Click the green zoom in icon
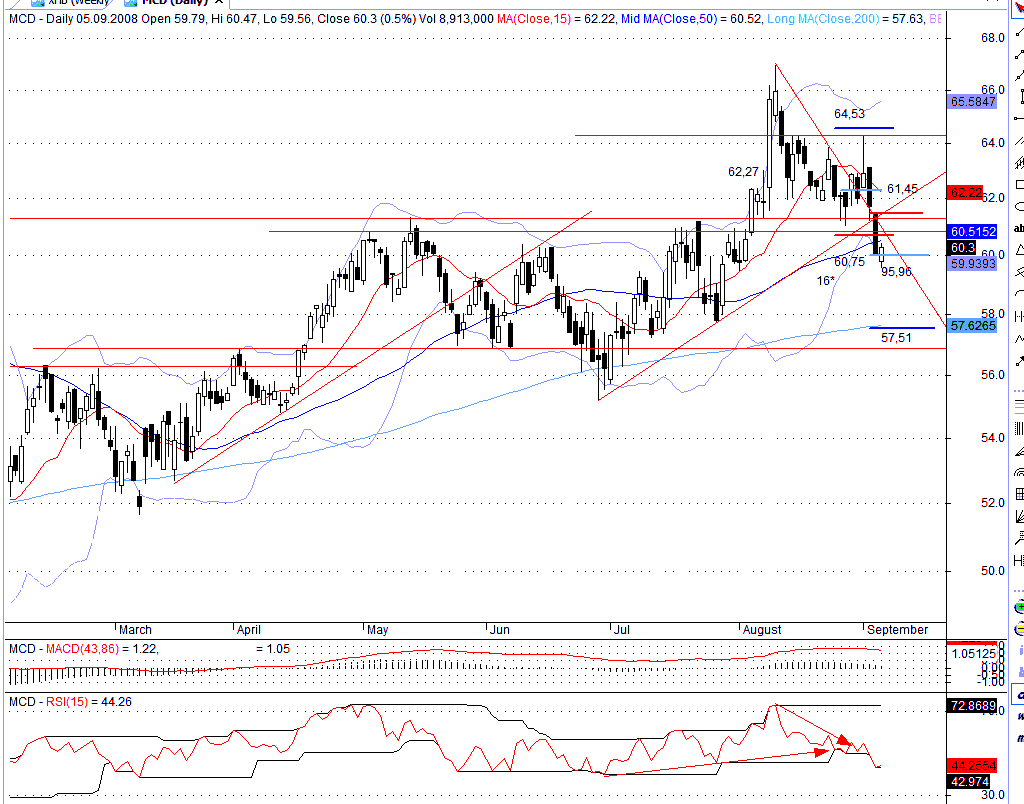 click(1019, 607)
